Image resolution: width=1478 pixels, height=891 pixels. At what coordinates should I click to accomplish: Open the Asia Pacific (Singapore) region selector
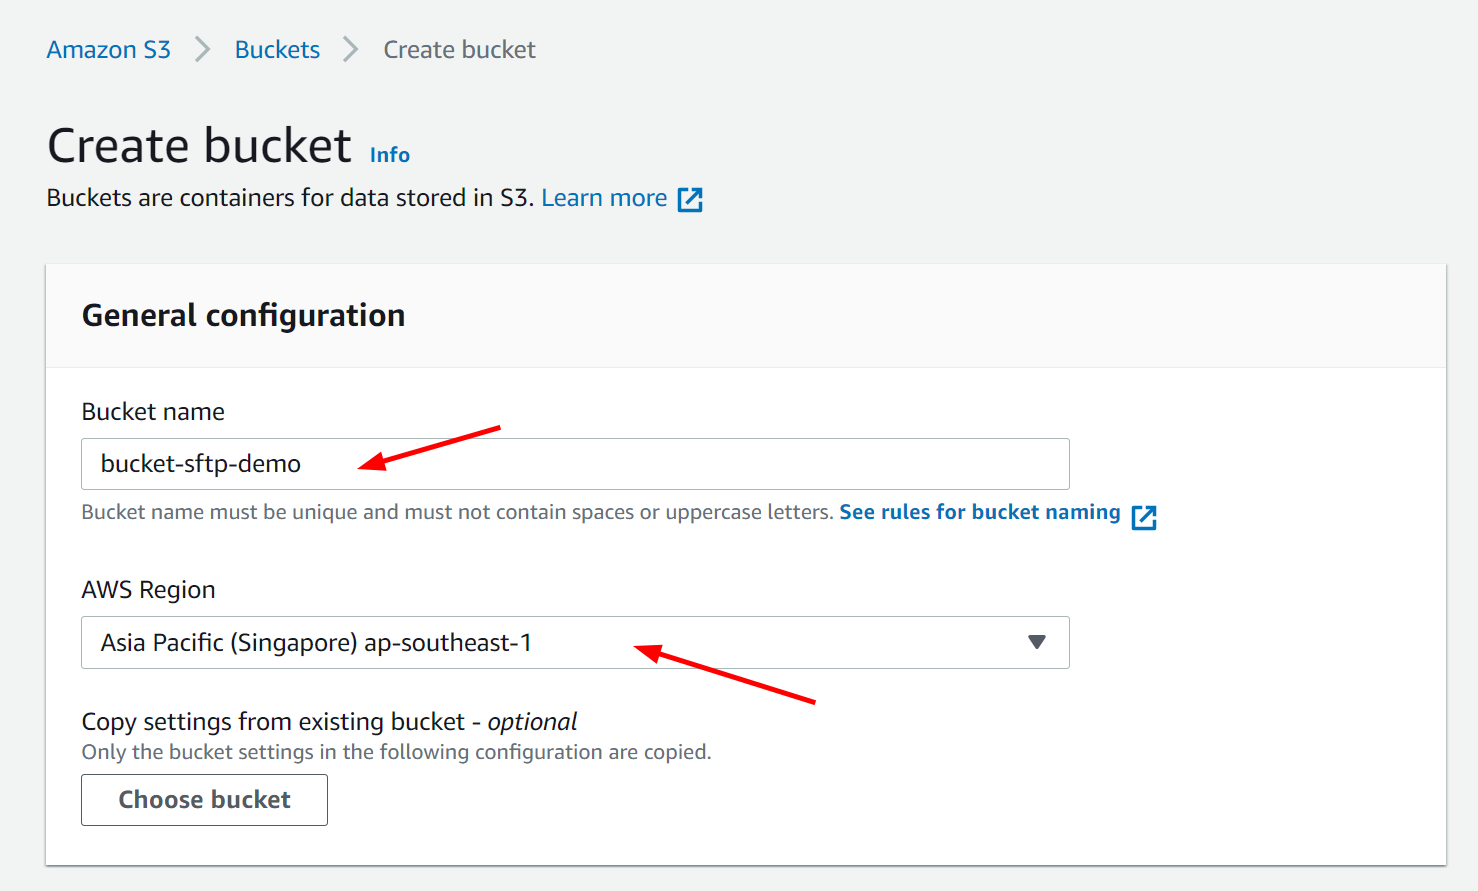point(575,642)
